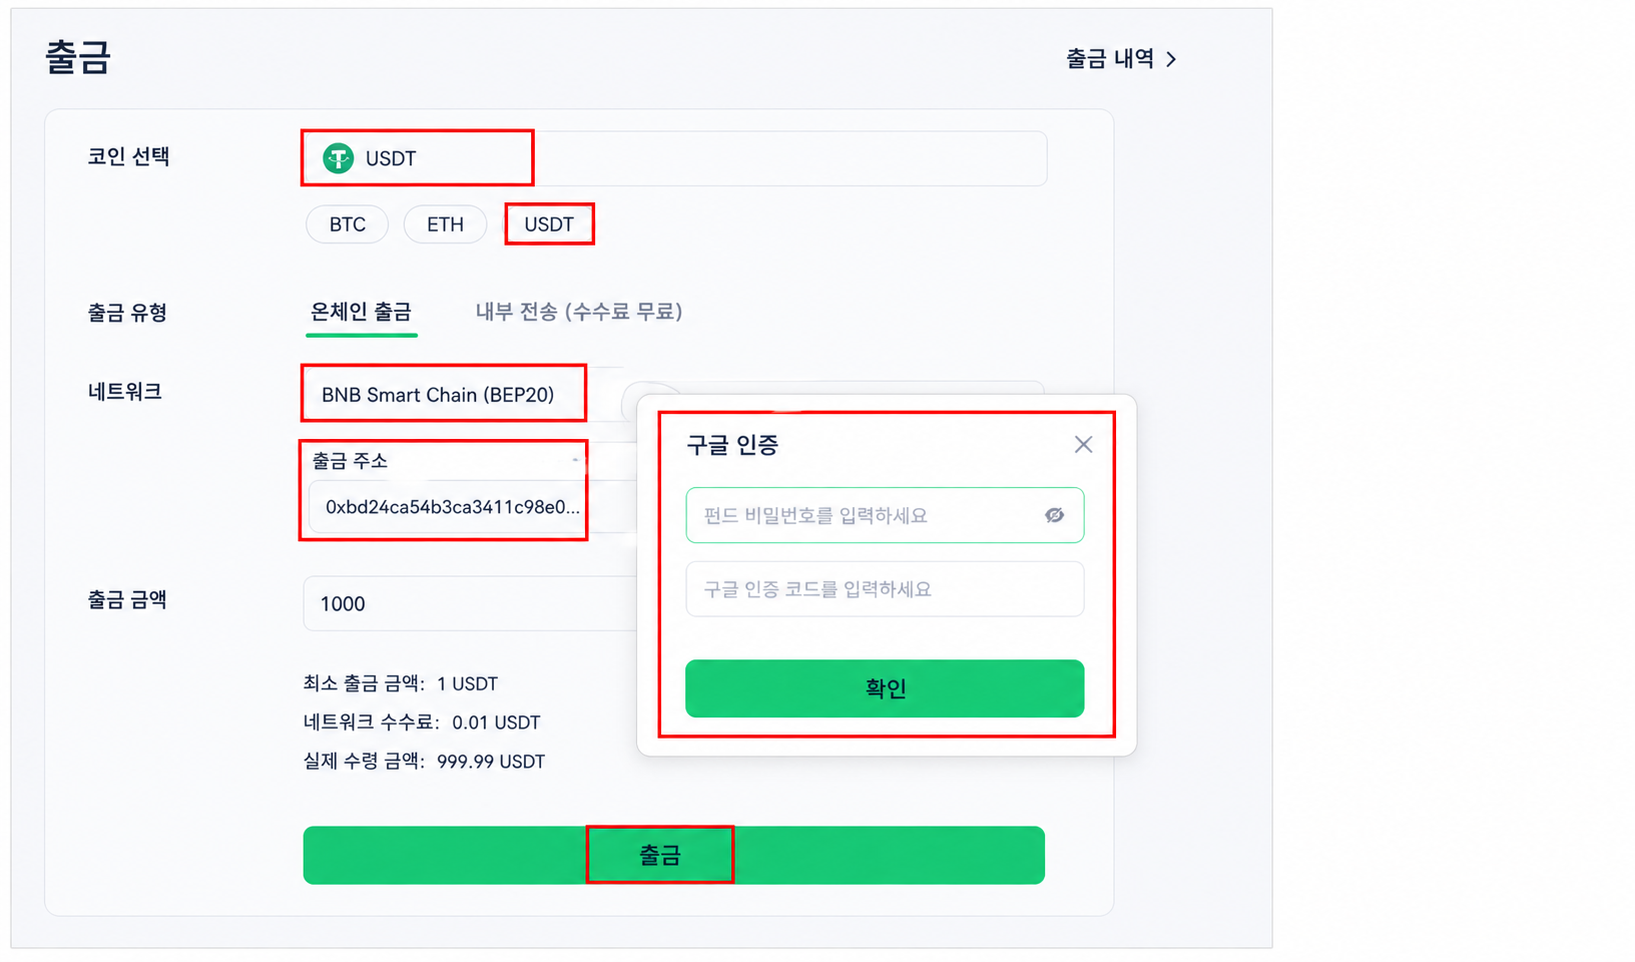Switch to 온체인 출금 tab
The height and width of the screenshot is (962, 1635).
[x=361, y=312]
